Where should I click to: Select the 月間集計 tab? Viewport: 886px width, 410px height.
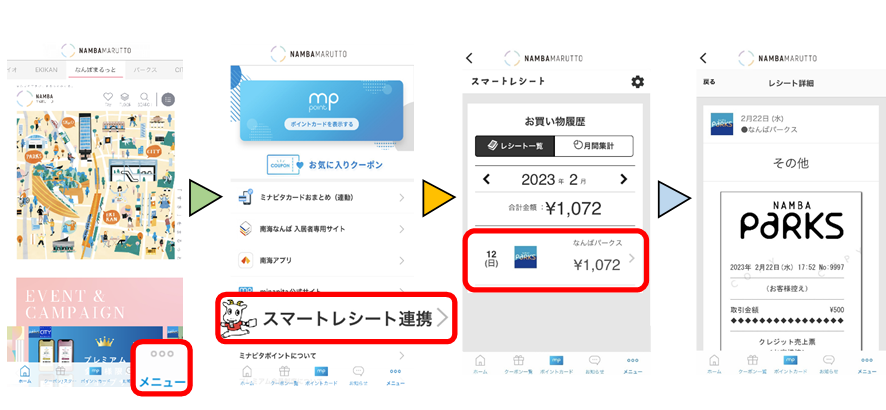[594, 146]
